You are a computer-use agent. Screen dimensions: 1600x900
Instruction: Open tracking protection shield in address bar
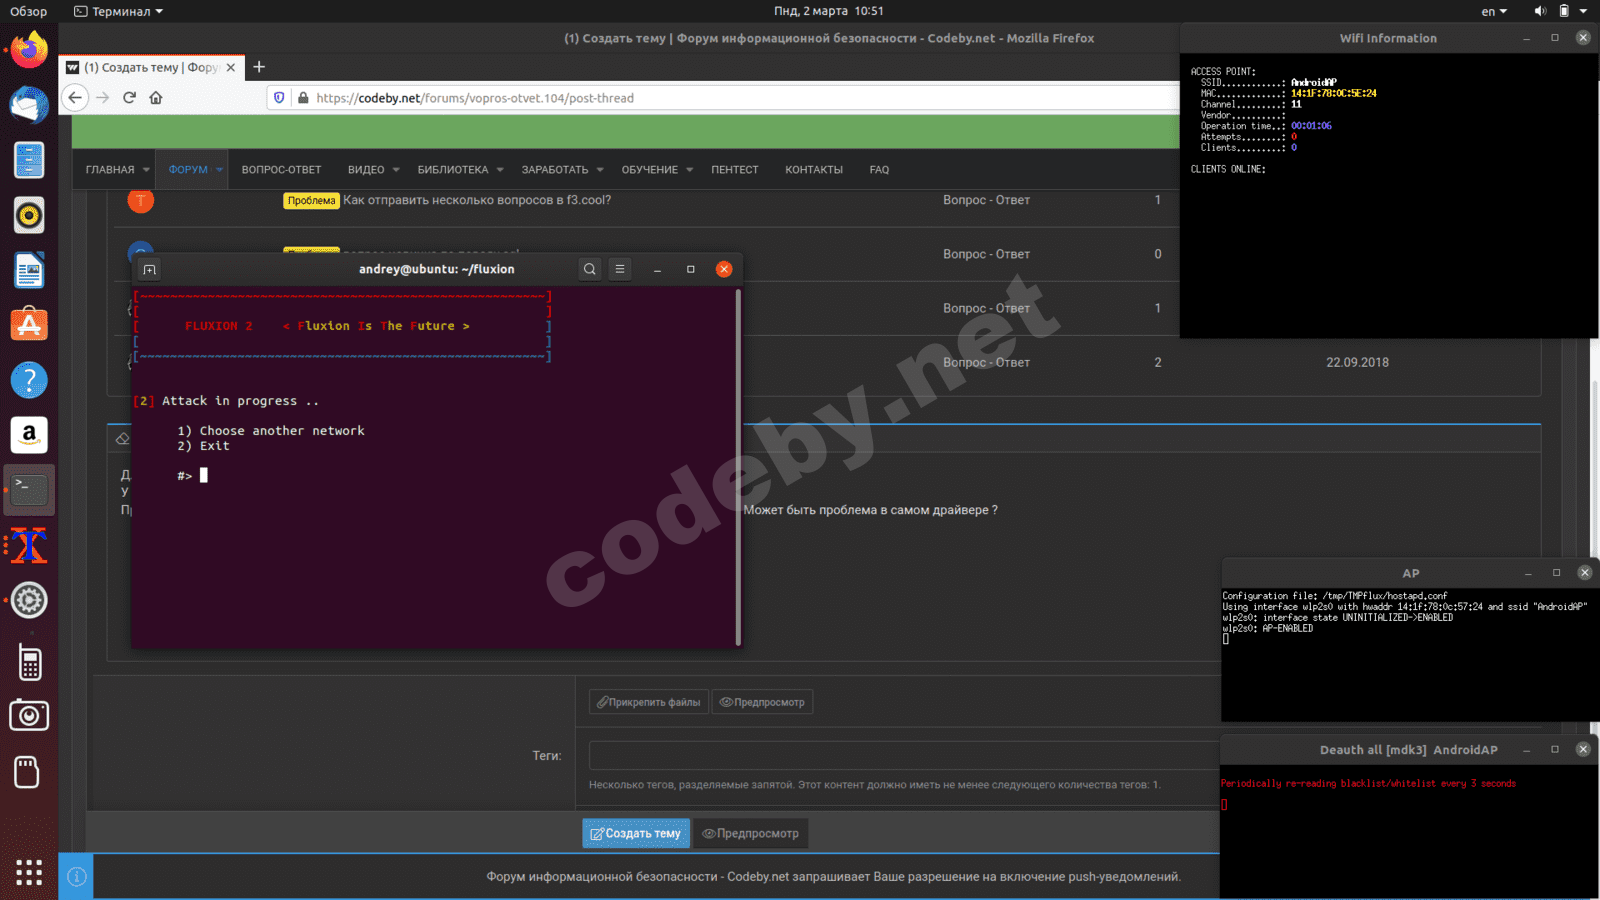coord(279,97)
